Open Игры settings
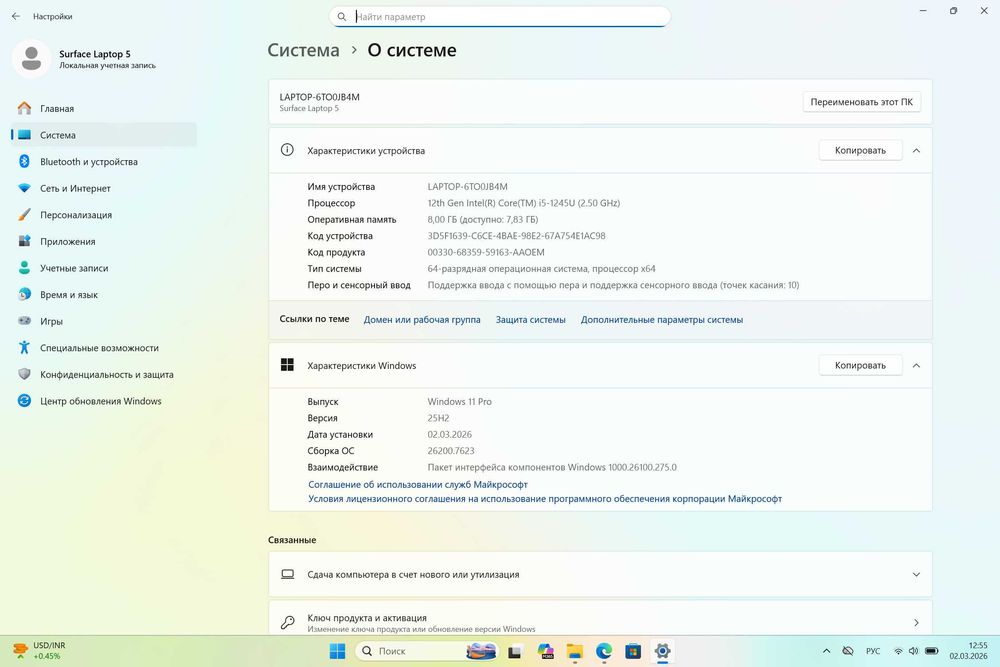 104,321
